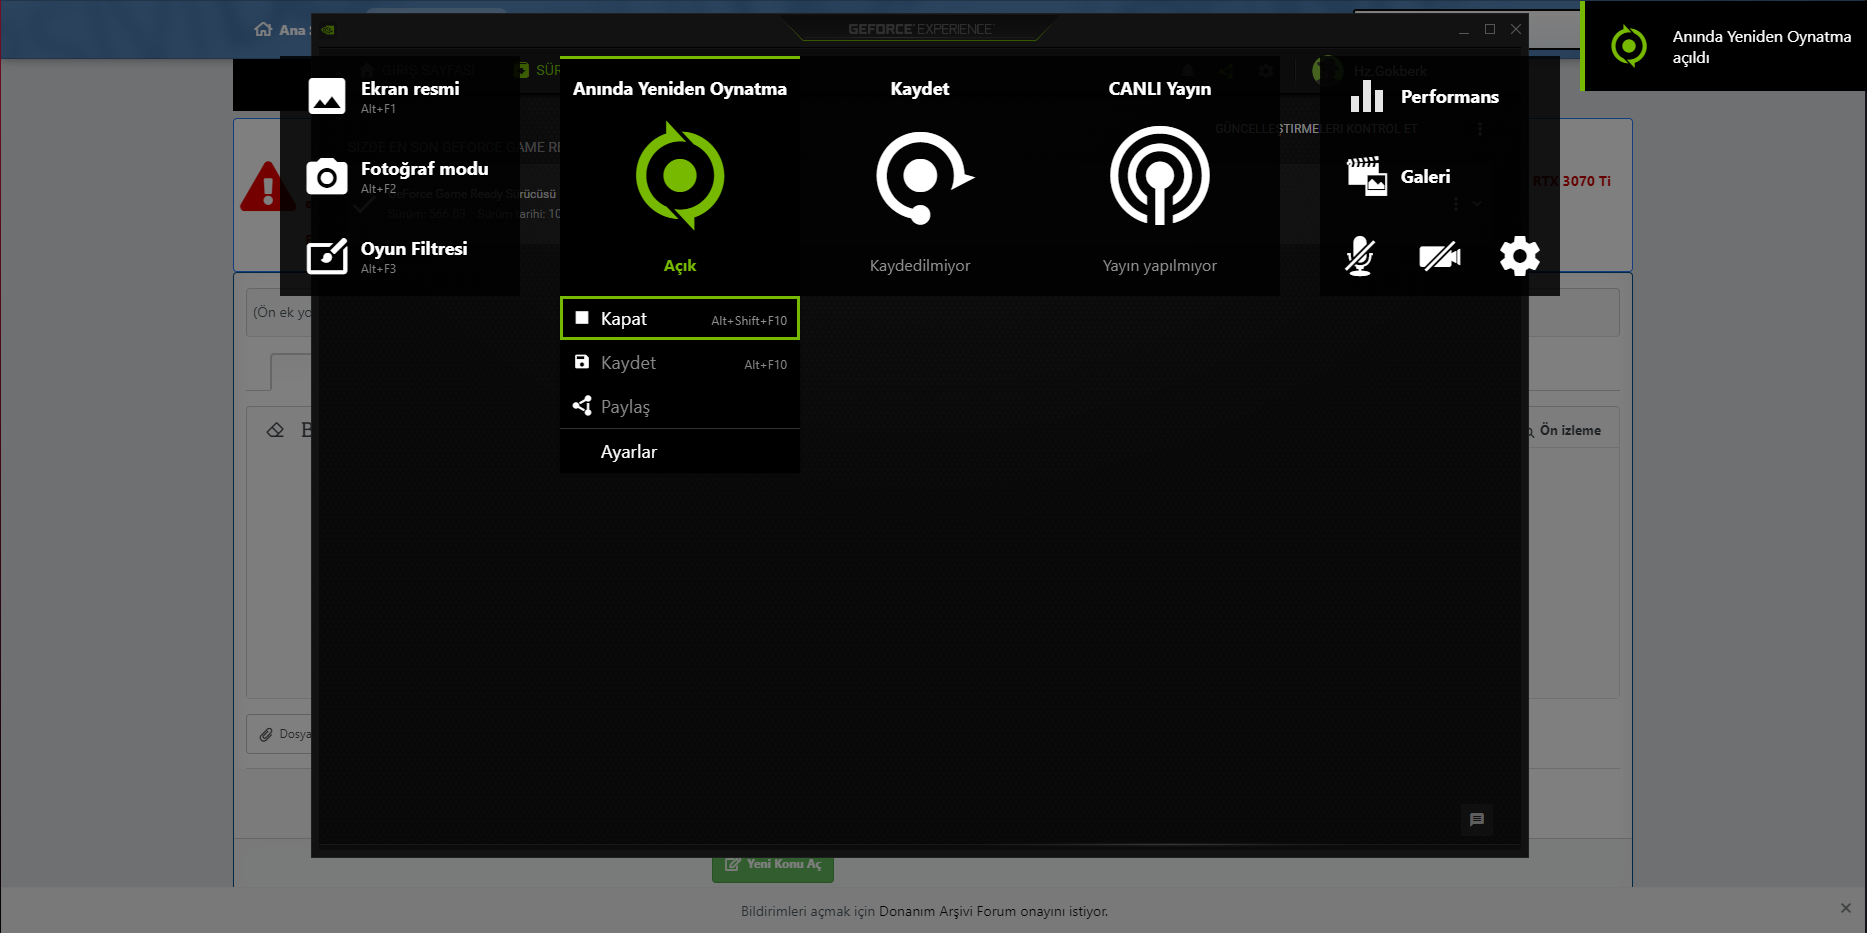Click the Ön izleme preview button

click(x=1563, y=431)
